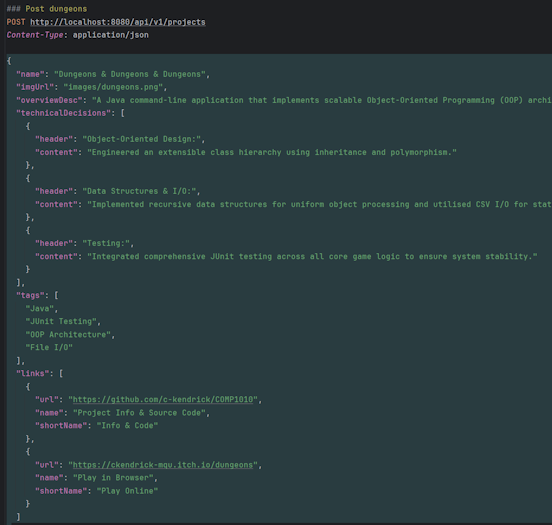Click the "Java" tag entry
The image size is (552, 525).
tap(39, 309)
